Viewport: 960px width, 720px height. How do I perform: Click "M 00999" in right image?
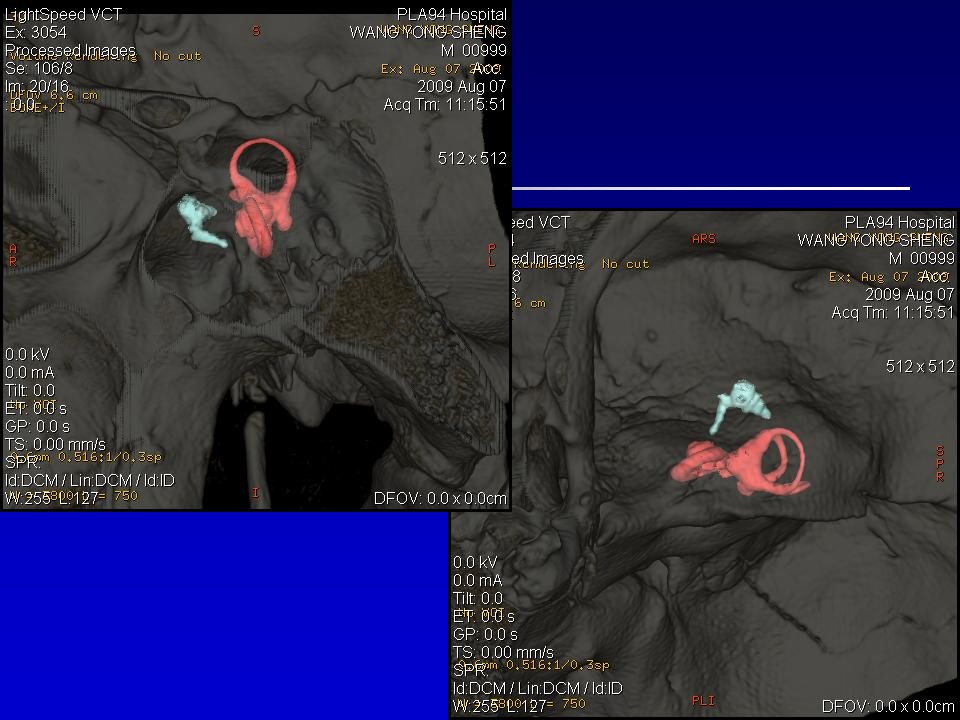[x=921, y=258]
